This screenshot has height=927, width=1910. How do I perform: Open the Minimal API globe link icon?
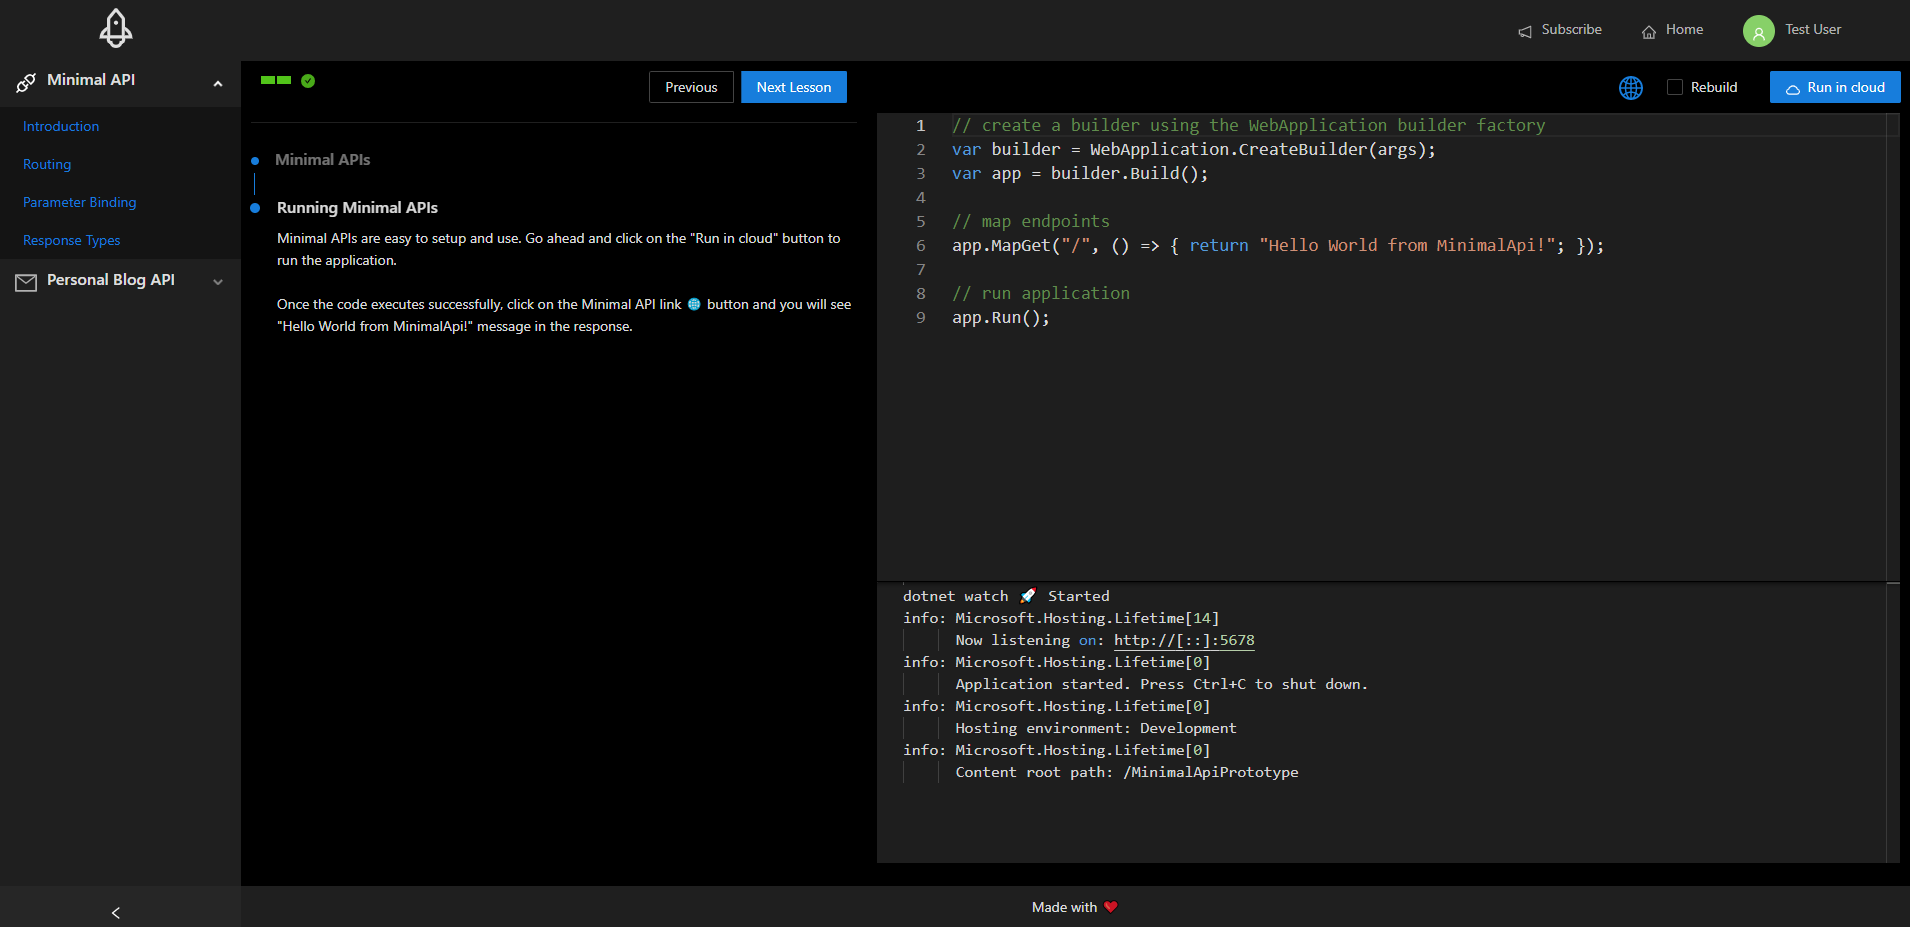point(1631,88)
